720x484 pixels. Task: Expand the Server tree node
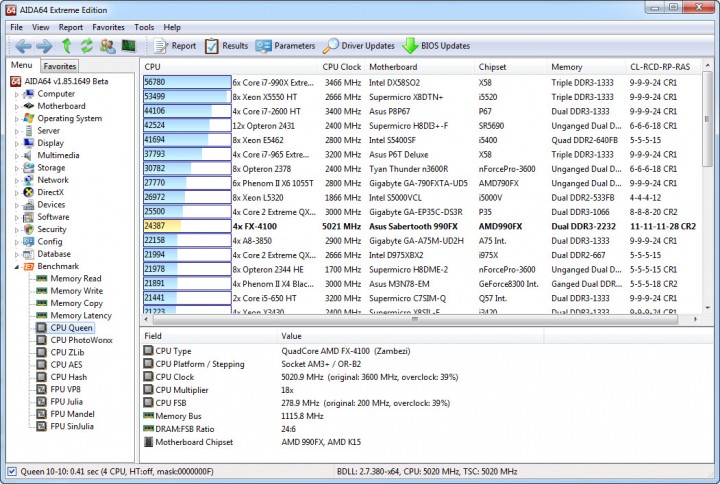pyautogui.click(x=17, y=131)
